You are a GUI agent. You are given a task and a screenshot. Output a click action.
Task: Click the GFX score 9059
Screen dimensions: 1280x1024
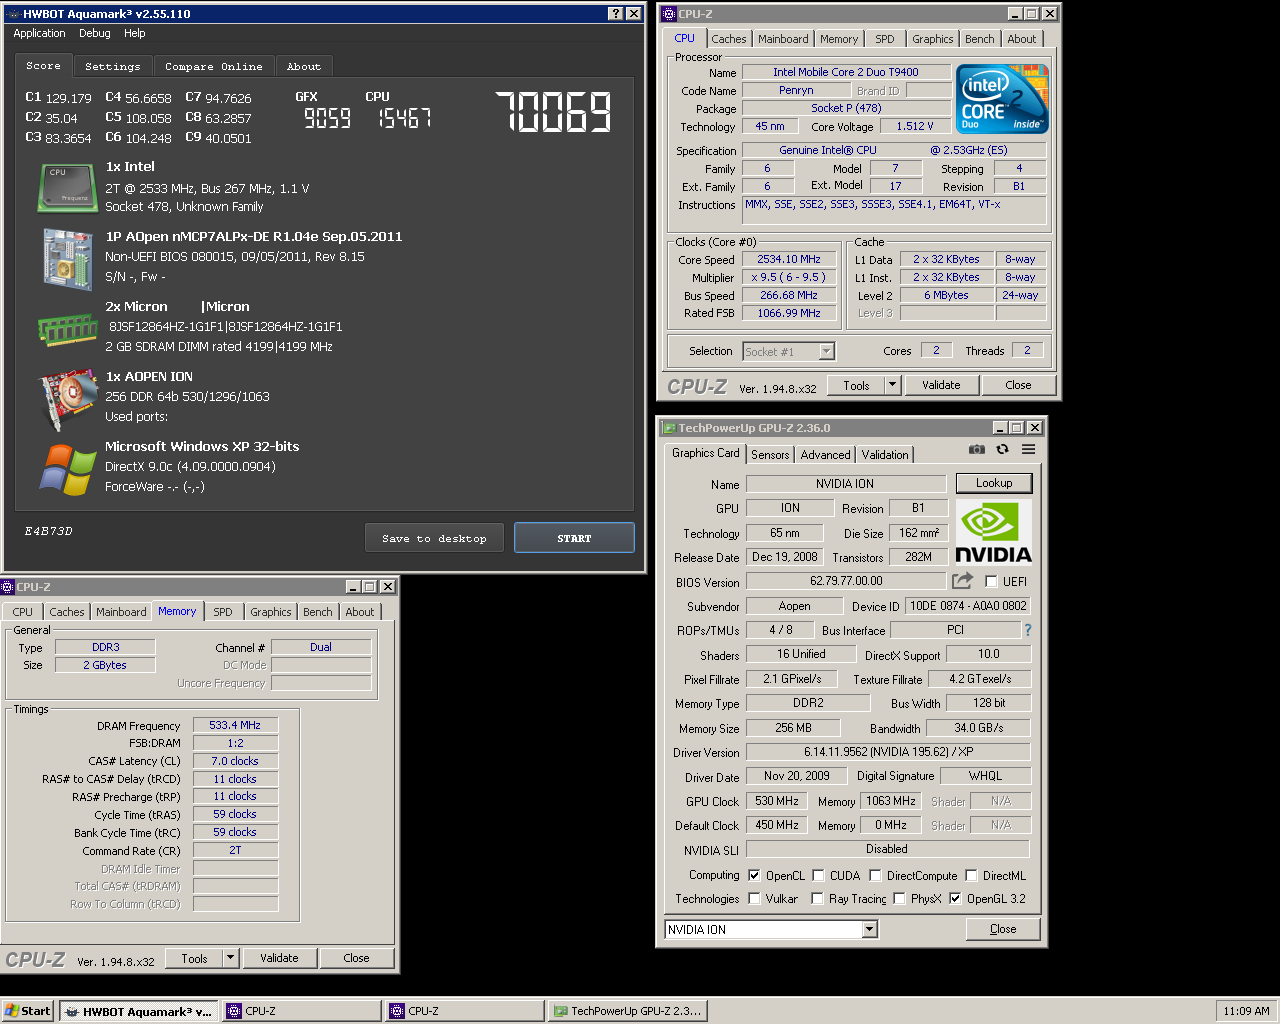[x=327, y=118]
